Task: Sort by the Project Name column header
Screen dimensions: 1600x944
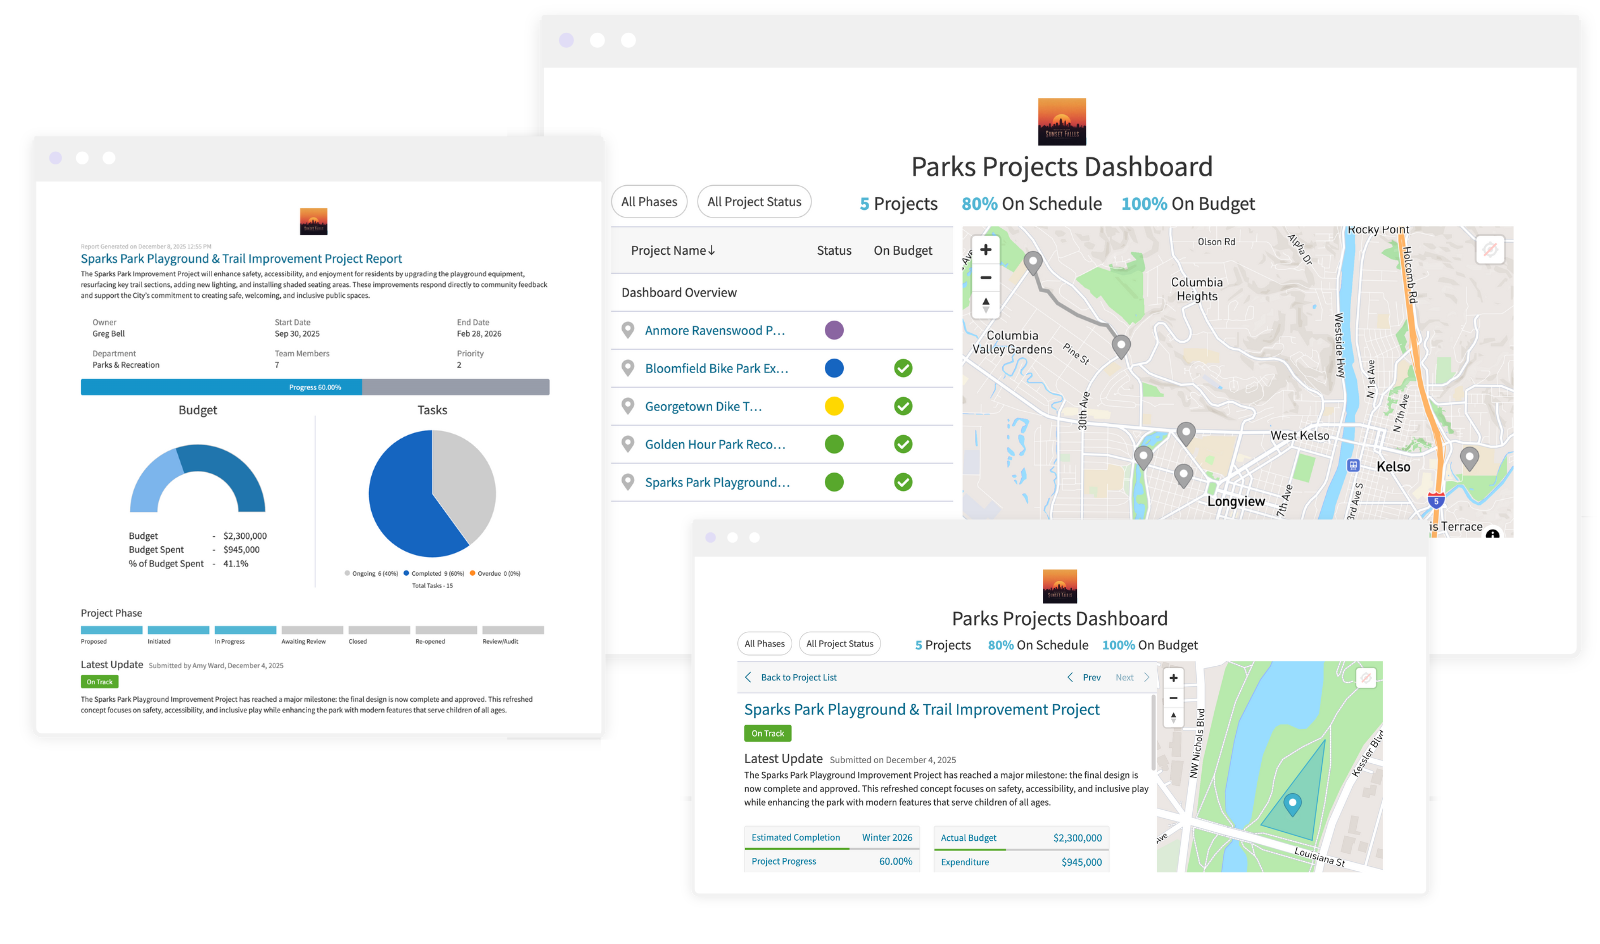Action: (x=673, y=251)
